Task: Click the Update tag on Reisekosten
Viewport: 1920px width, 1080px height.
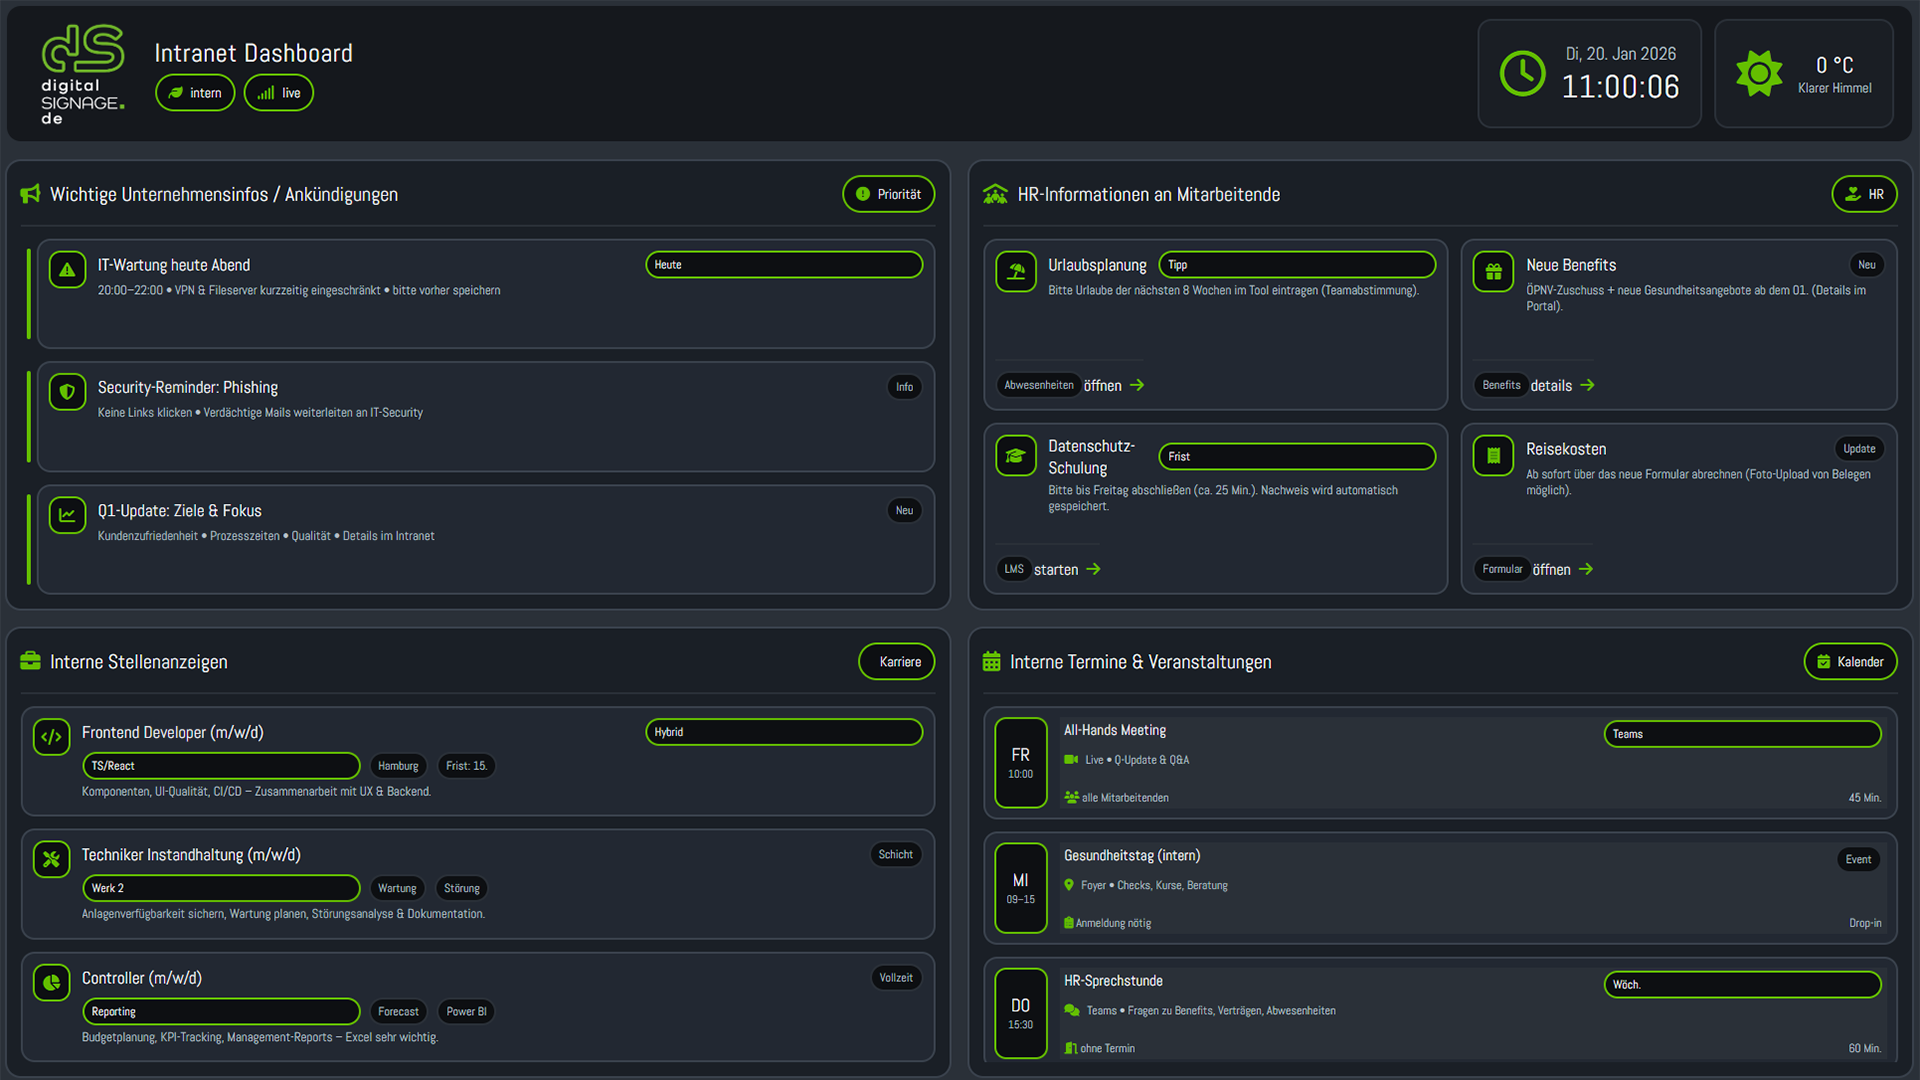Action: (x=1859, y=449)
